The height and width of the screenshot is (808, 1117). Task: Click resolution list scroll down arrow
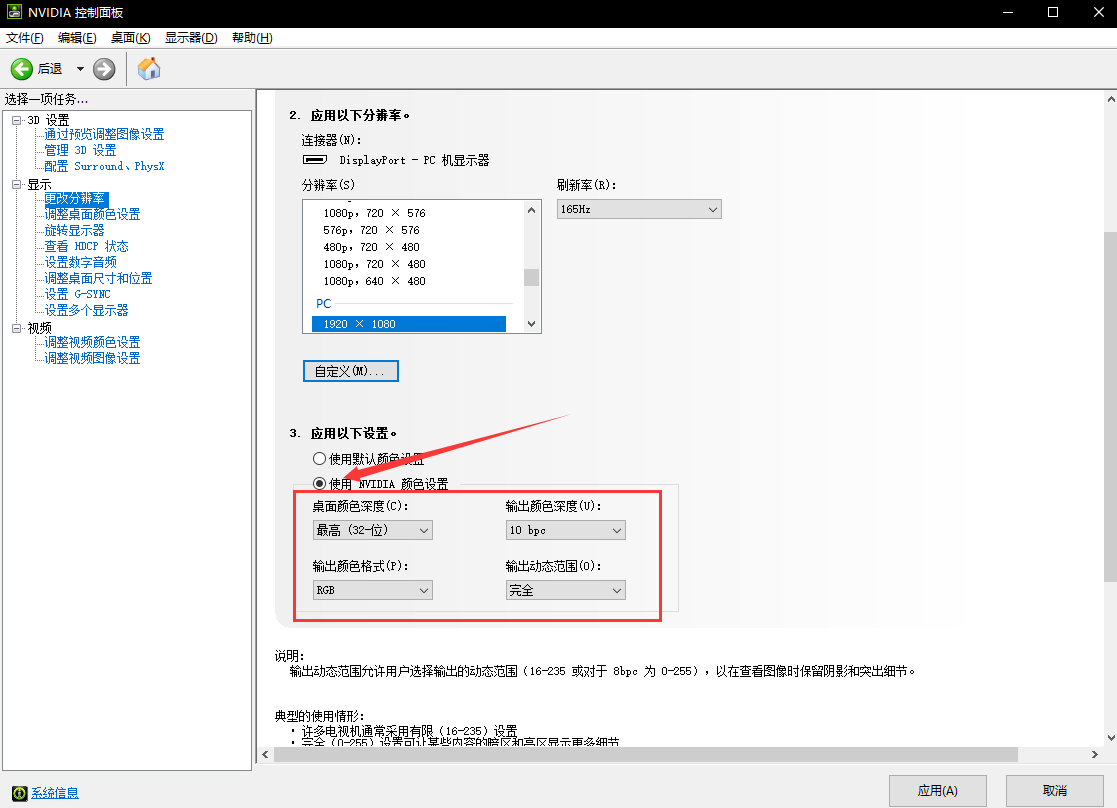pos(531,323)
